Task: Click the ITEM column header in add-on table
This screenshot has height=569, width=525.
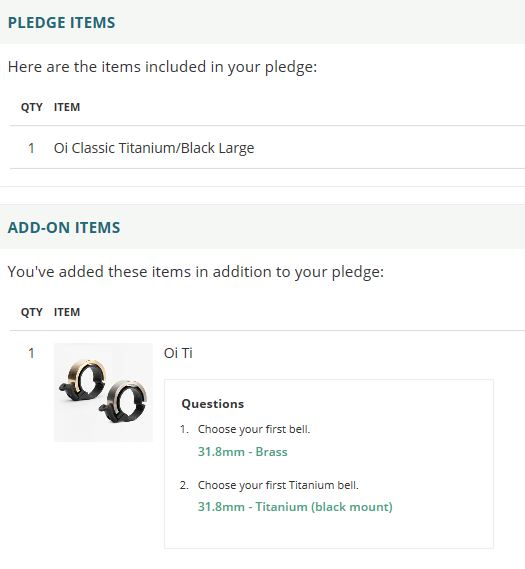Action: click(x=67, y=312)
